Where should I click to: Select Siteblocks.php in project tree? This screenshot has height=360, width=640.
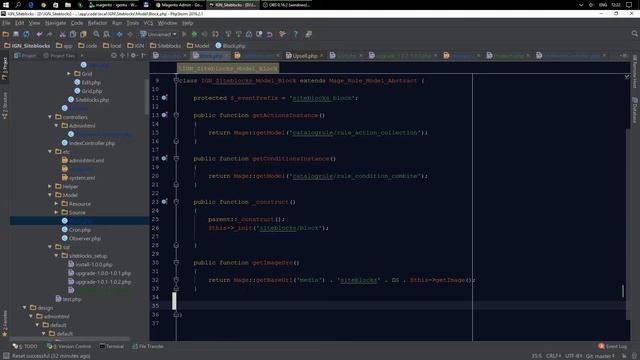click(89, 100)
